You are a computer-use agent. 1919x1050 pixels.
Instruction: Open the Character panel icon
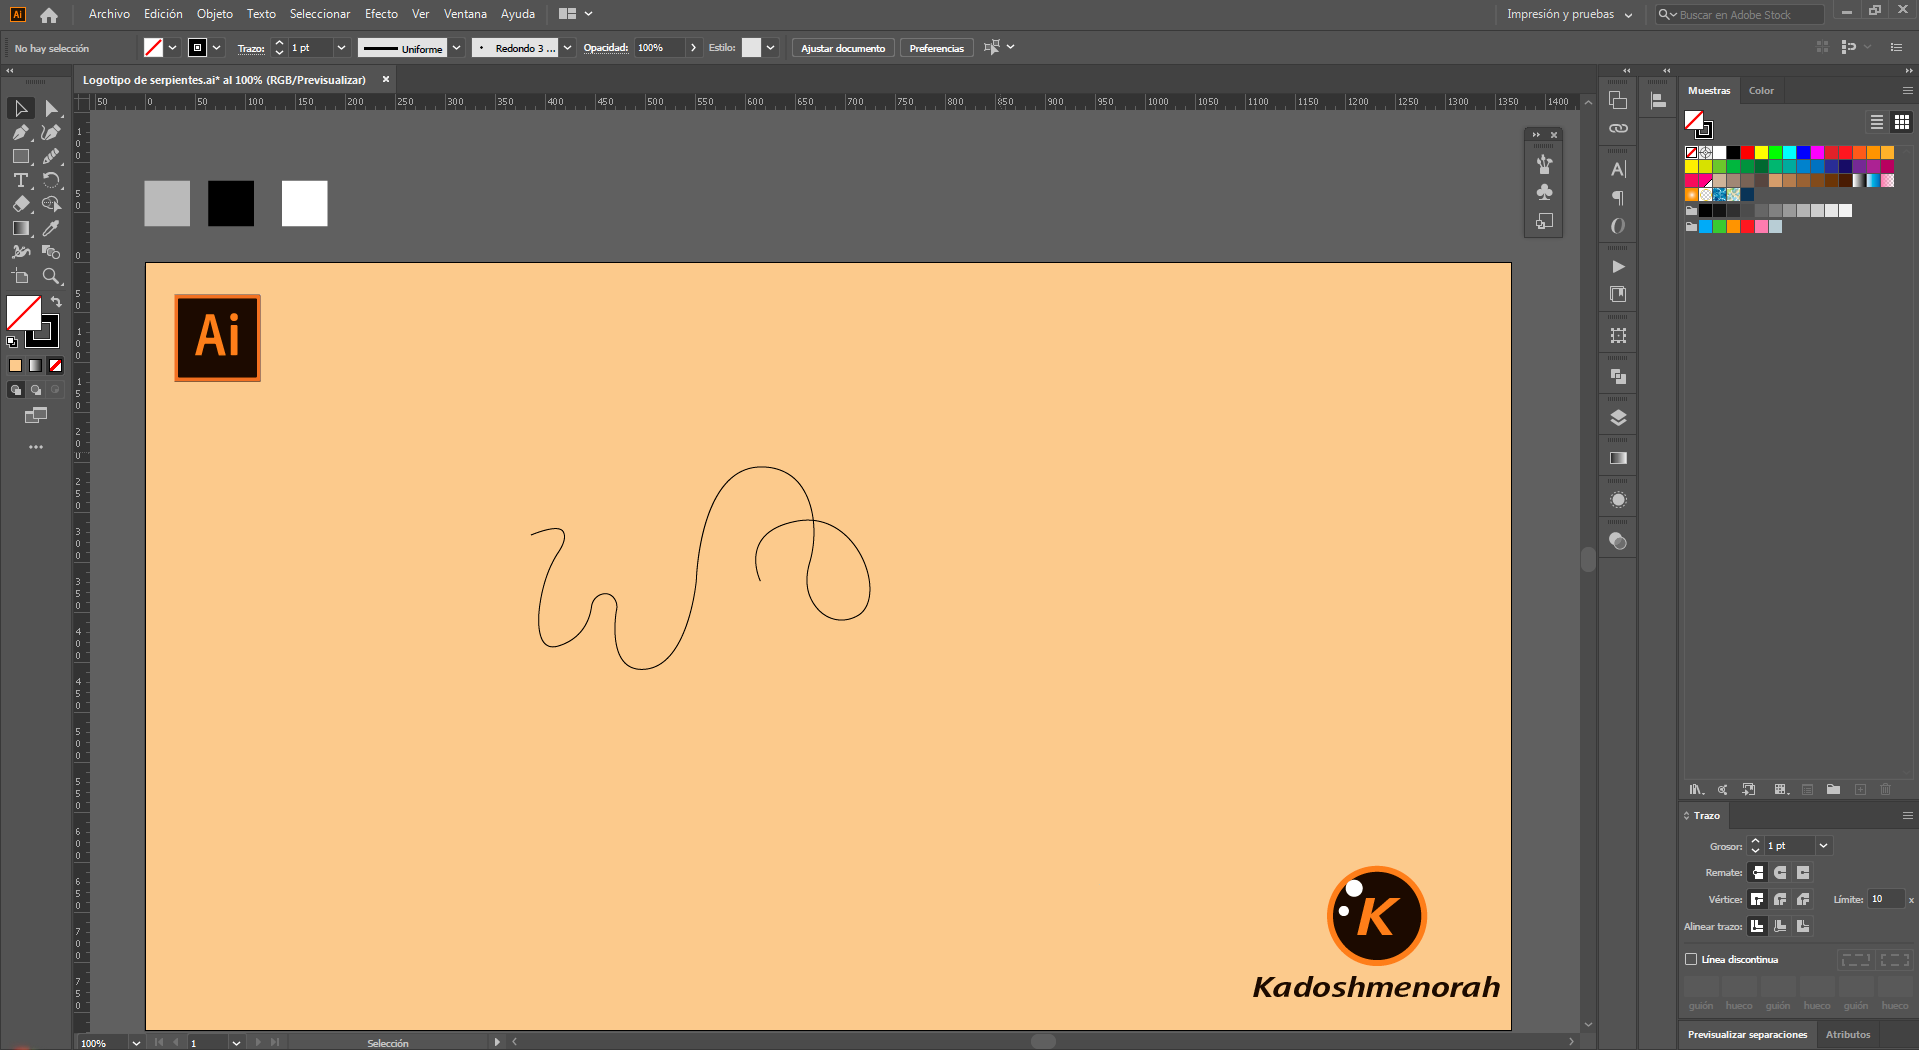click(x=1618, y=169)
